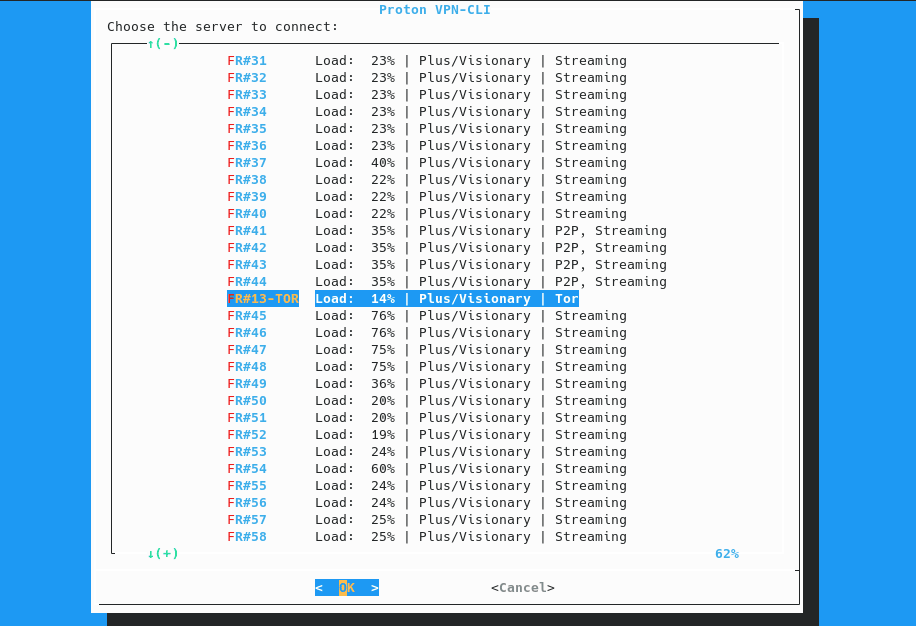Choose P2P server FR#43
The image size is (916, 626).
coord(447,265)
